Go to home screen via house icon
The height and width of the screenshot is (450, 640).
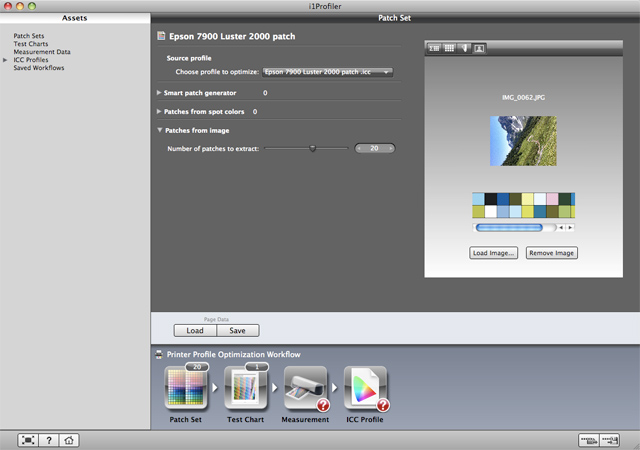coord(69,440)
